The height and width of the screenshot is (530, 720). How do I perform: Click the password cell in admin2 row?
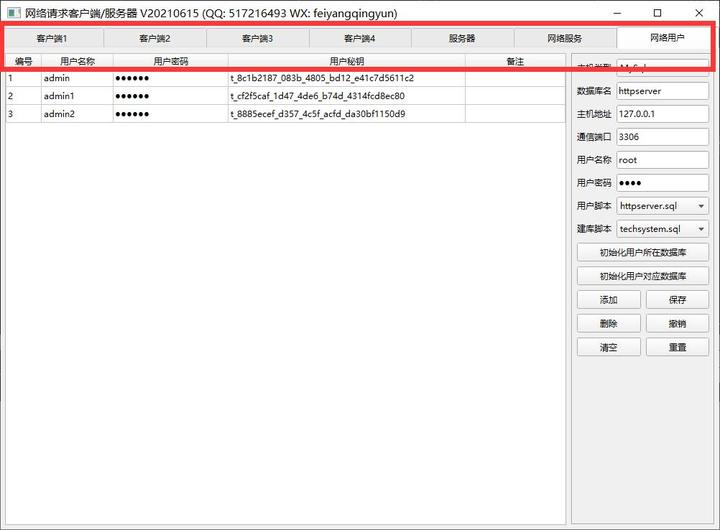[x=170, y=114]
